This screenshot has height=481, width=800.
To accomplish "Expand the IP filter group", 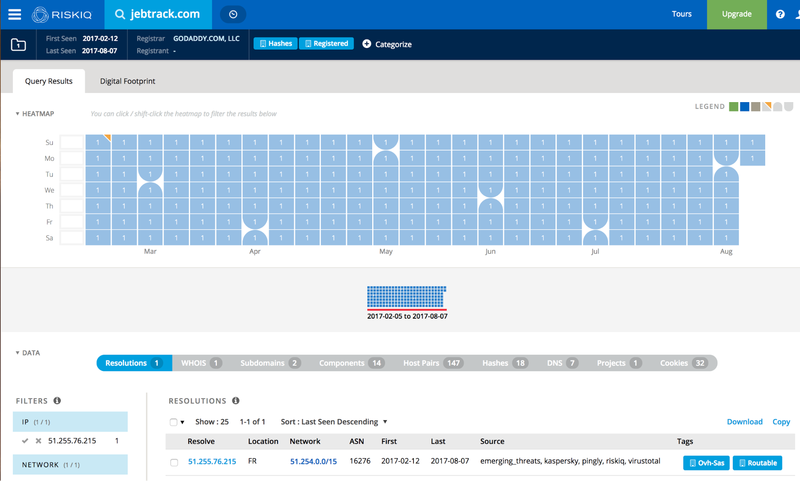I will pos(70,422).
